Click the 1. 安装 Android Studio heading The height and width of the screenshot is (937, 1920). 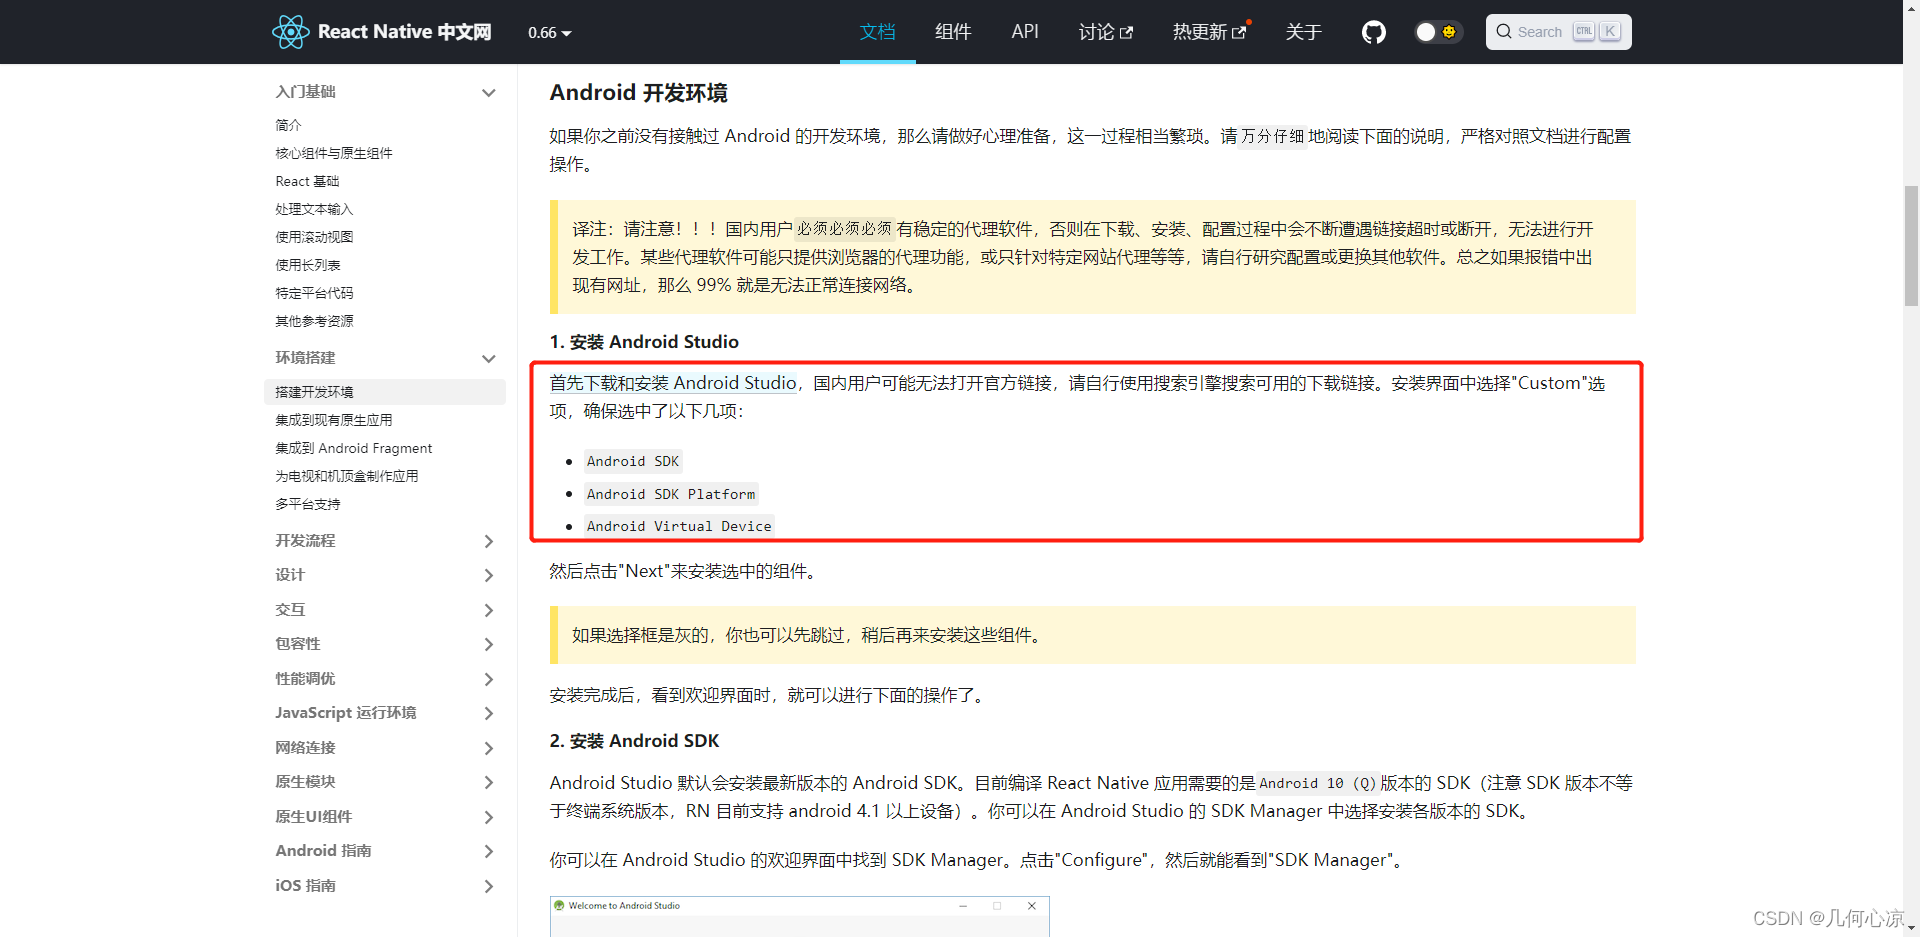point(644,342)
